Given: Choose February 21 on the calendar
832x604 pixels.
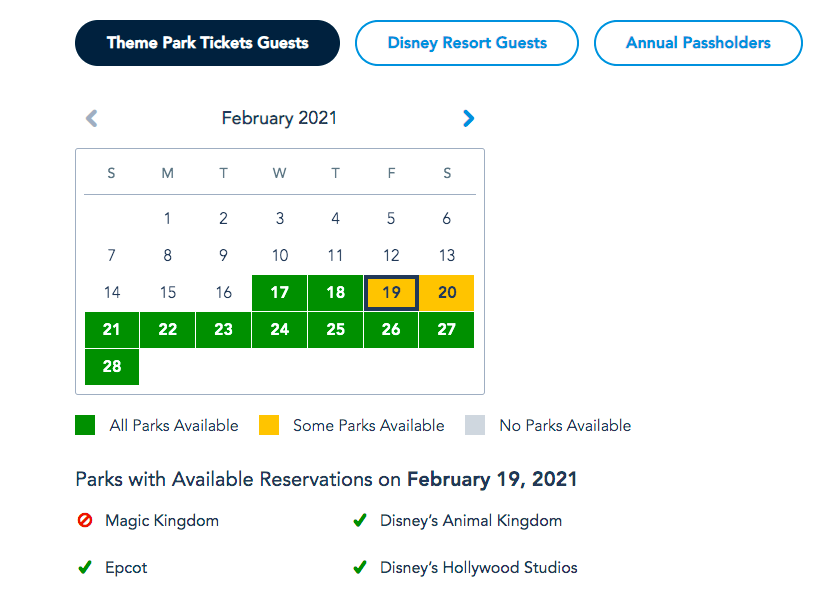Looking at the screenshot, I should pos(112,330).
